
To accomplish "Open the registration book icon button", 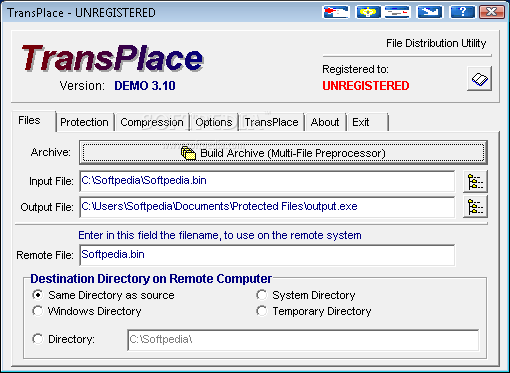I will point(480,79).
